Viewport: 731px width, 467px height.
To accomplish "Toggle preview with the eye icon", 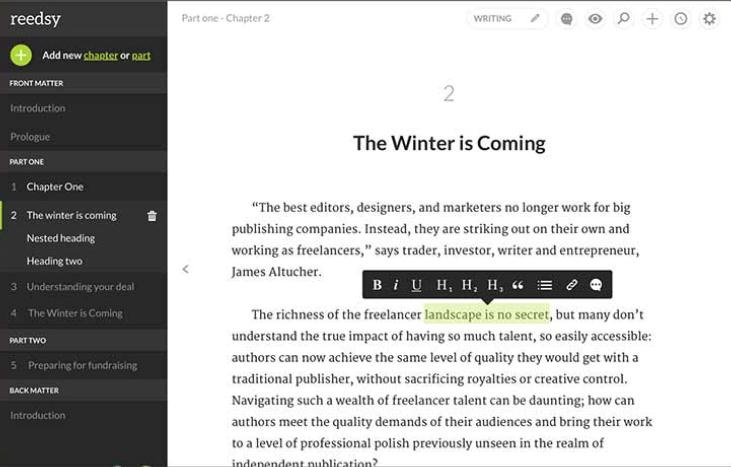I will pyautogui.click(x=595, y=19).
